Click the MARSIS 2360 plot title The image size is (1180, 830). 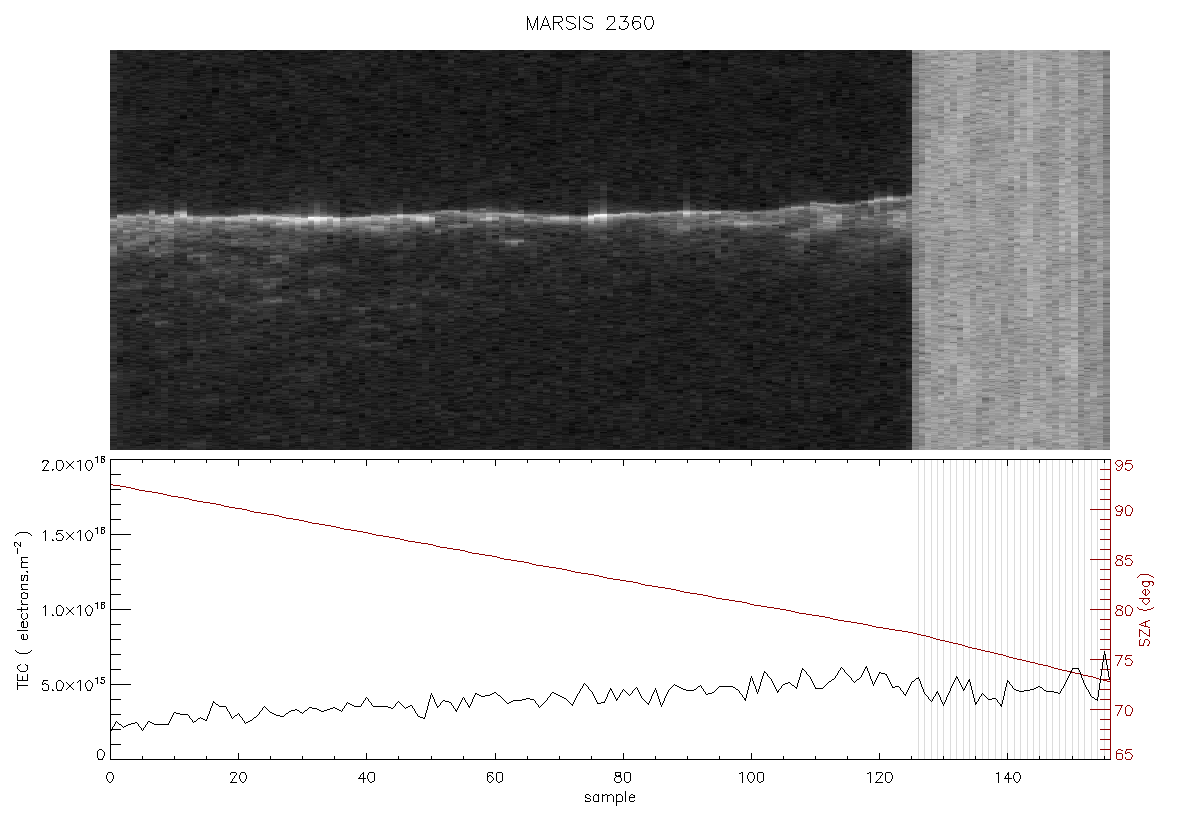coord(589,23)
